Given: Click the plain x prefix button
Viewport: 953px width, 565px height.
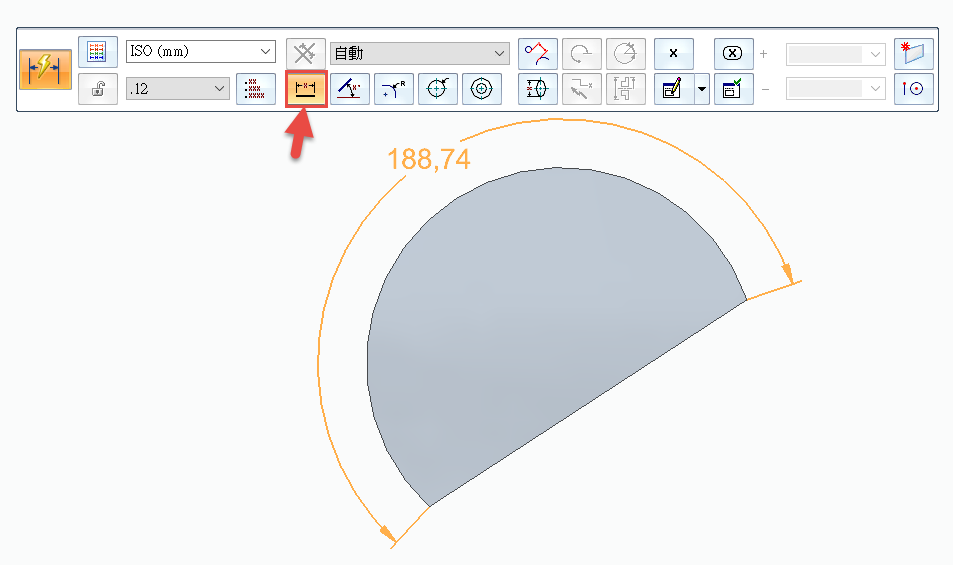Looking at the screenshot, I should (673, 53).
